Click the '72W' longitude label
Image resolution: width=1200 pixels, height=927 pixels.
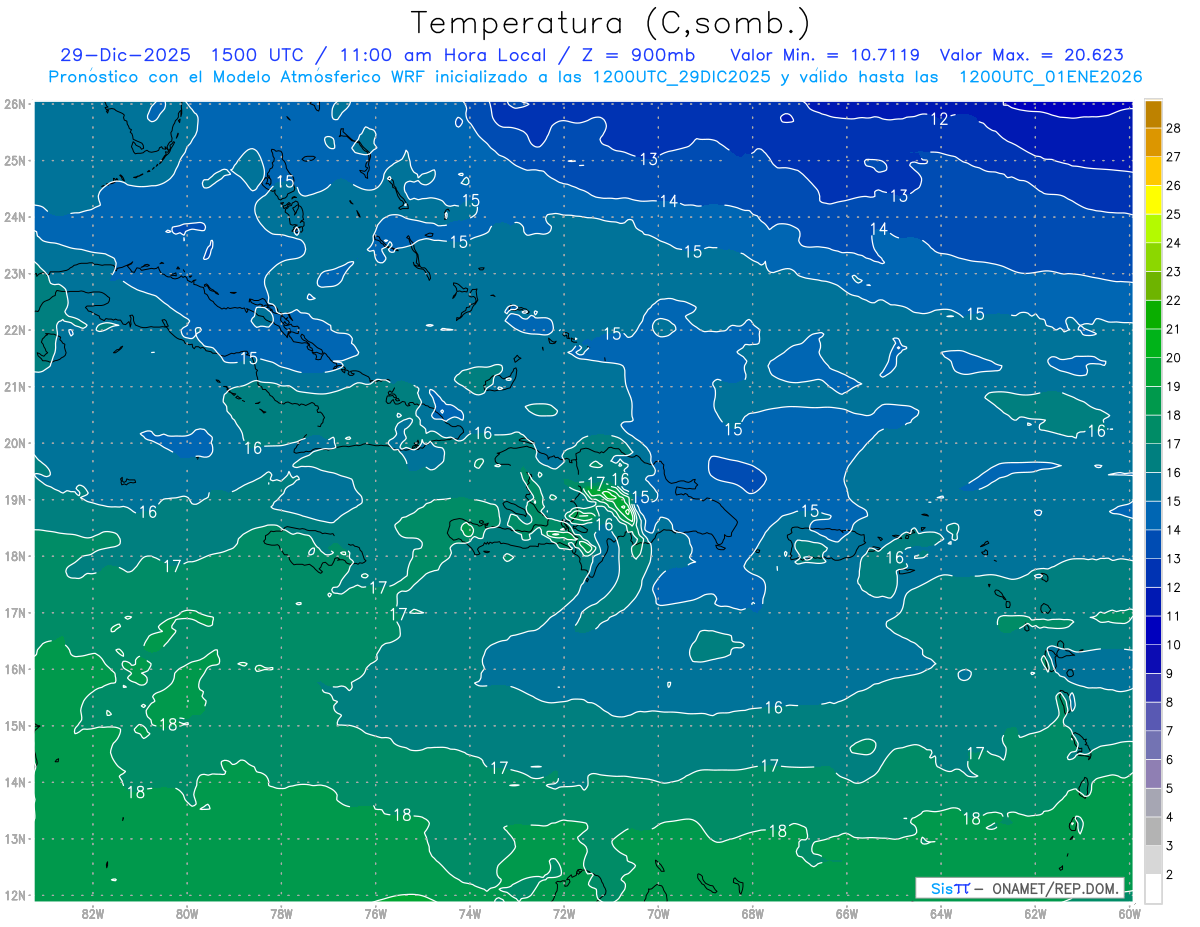pyautogui.click(x=564, y=913)
